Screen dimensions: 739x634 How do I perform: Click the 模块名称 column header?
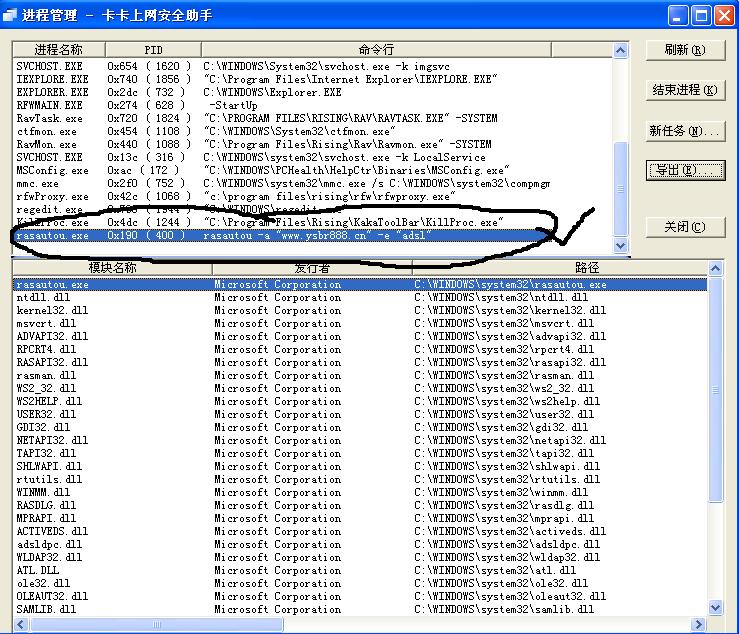[112, 268]
